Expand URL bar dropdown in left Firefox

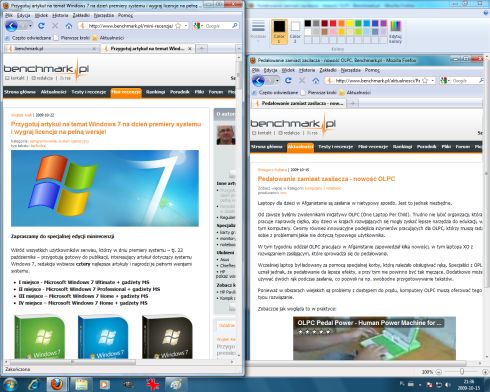tap(186, 26)
